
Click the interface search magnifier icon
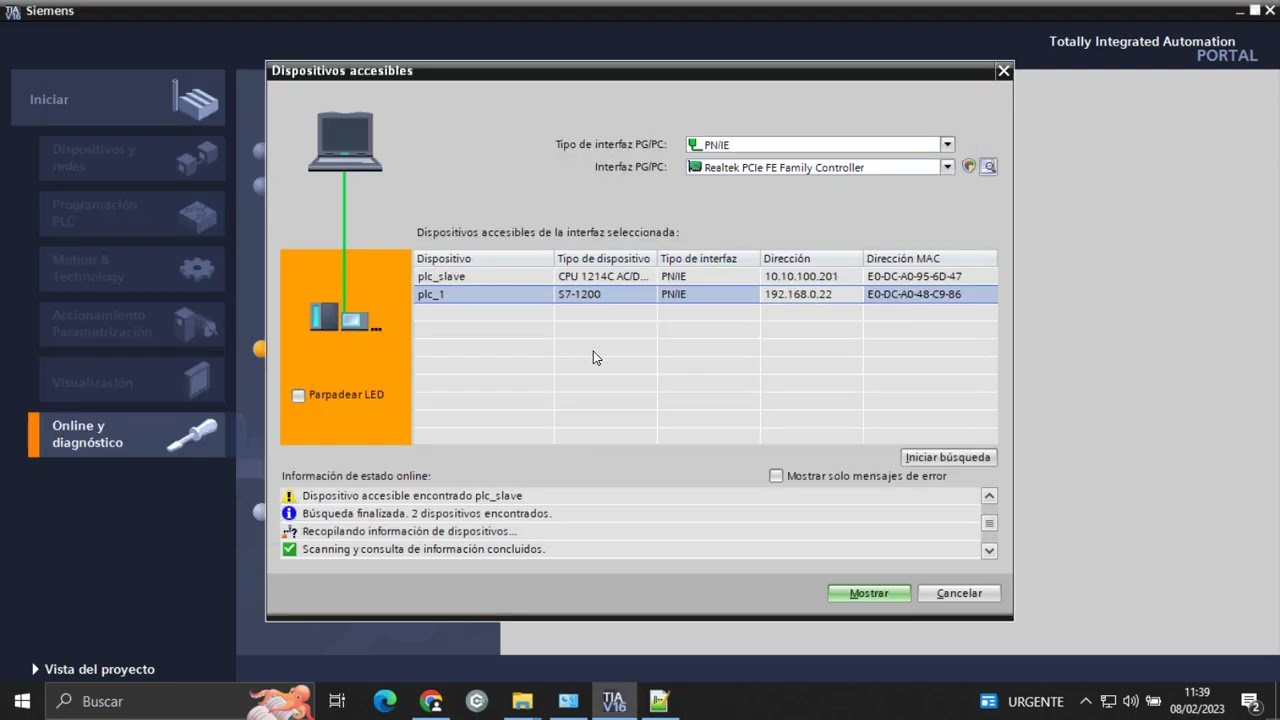[989, 167]
